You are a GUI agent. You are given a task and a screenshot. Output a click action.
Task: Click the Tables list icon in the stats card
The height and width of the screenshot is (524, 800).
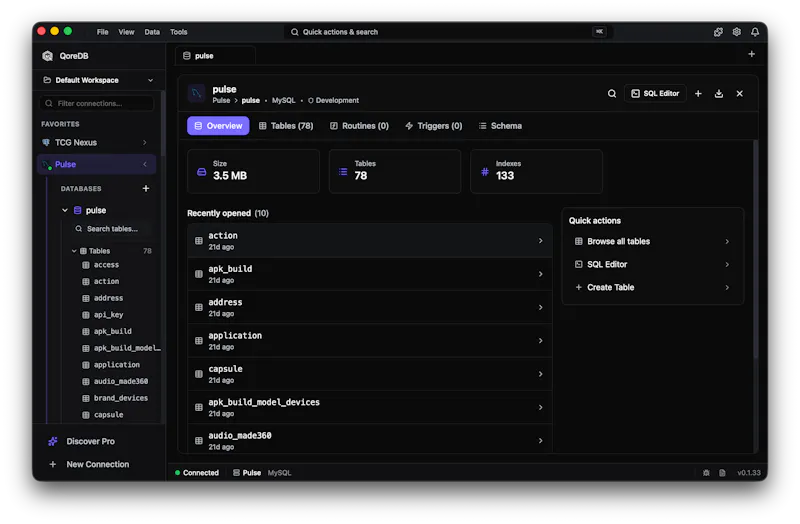[x=343, y=172]
